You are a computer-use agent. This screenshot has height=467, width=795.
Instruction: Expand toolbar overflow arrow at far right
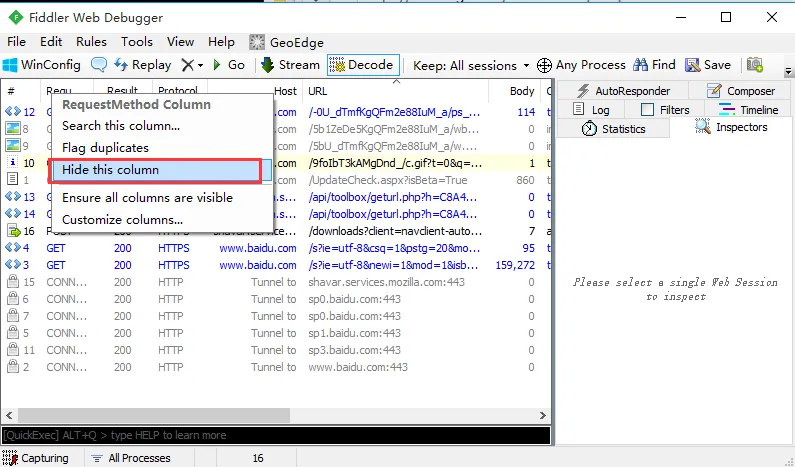[788, 71]
